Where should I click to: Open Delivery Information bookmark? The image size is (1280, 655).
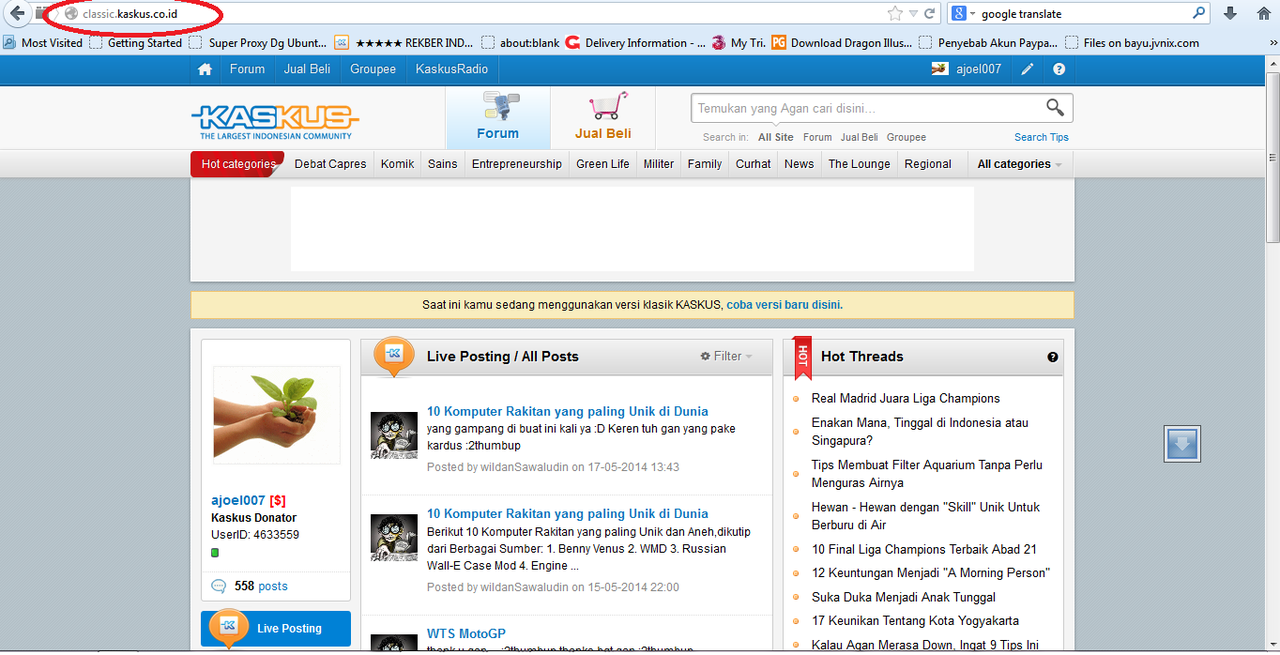pyautogui.click(x=633, y=43)
